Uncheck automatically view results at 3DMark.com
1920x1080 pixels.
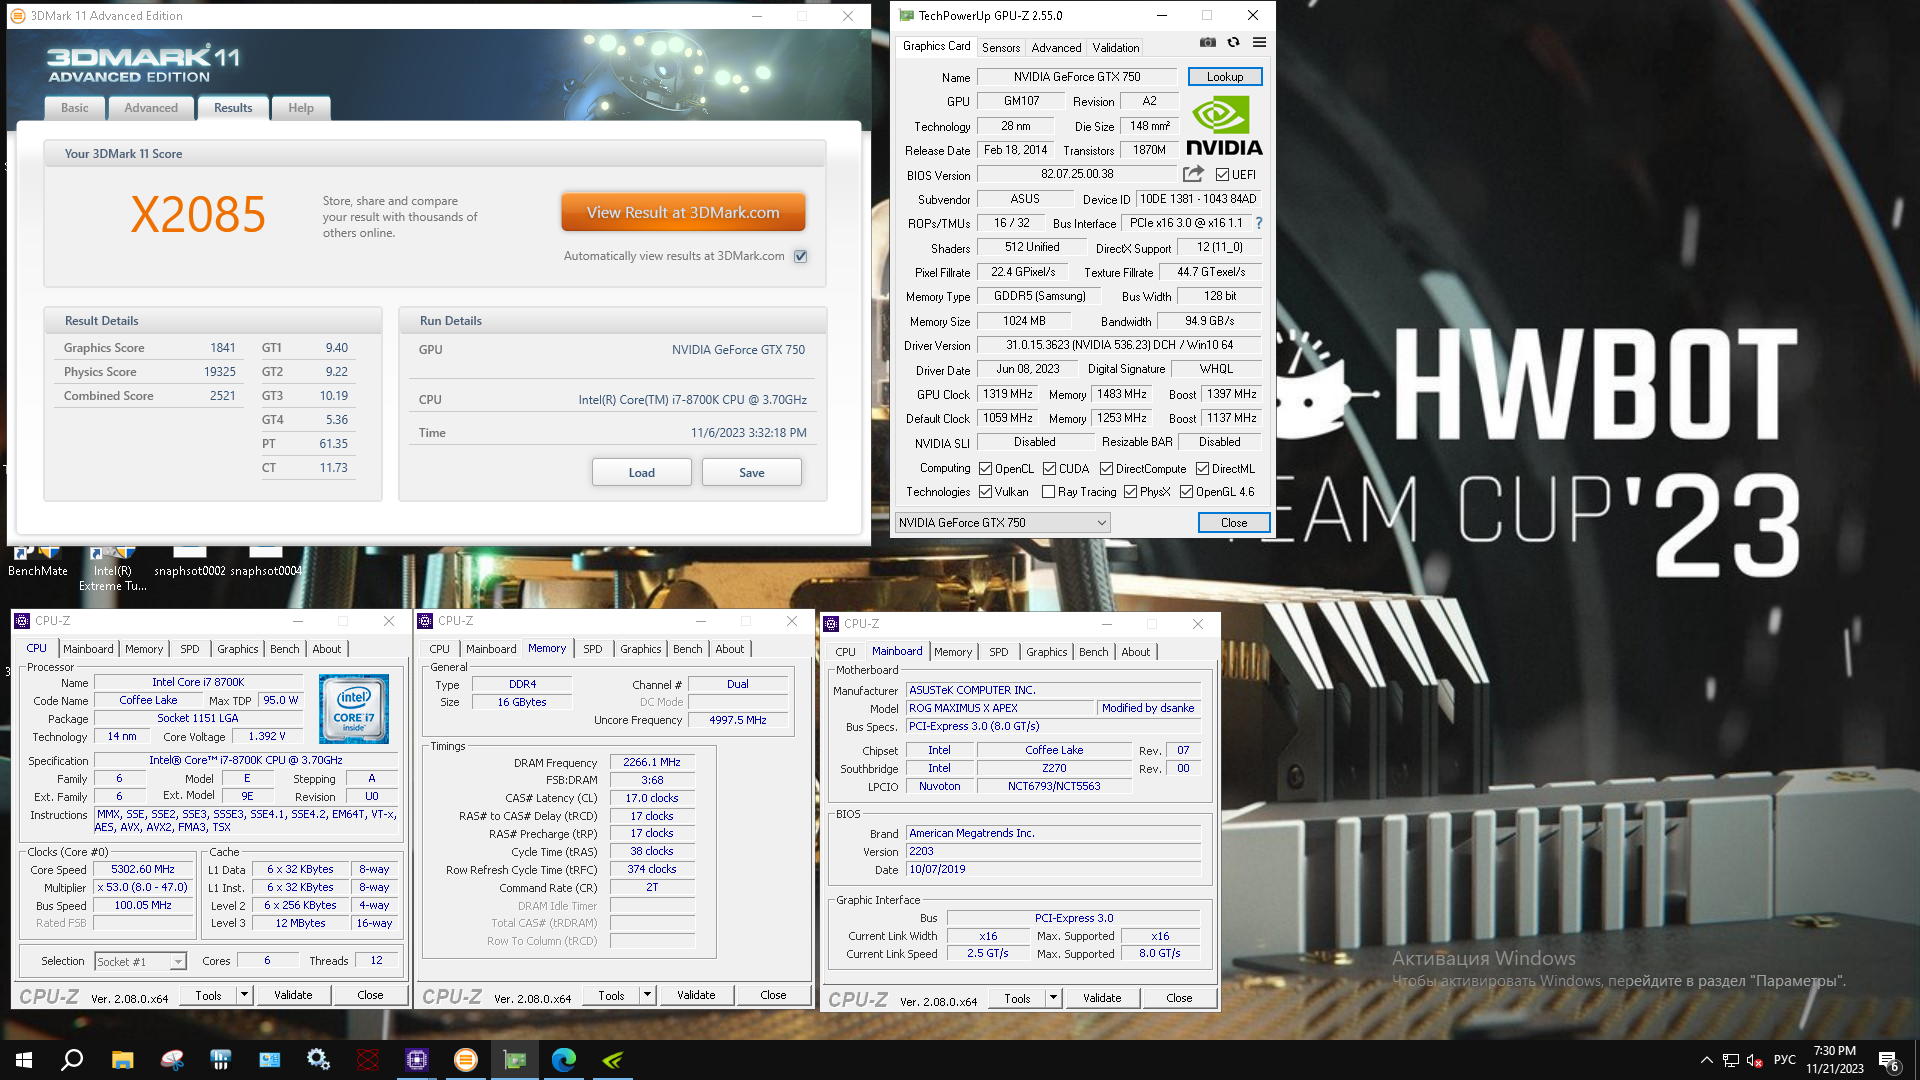point(800,256)
